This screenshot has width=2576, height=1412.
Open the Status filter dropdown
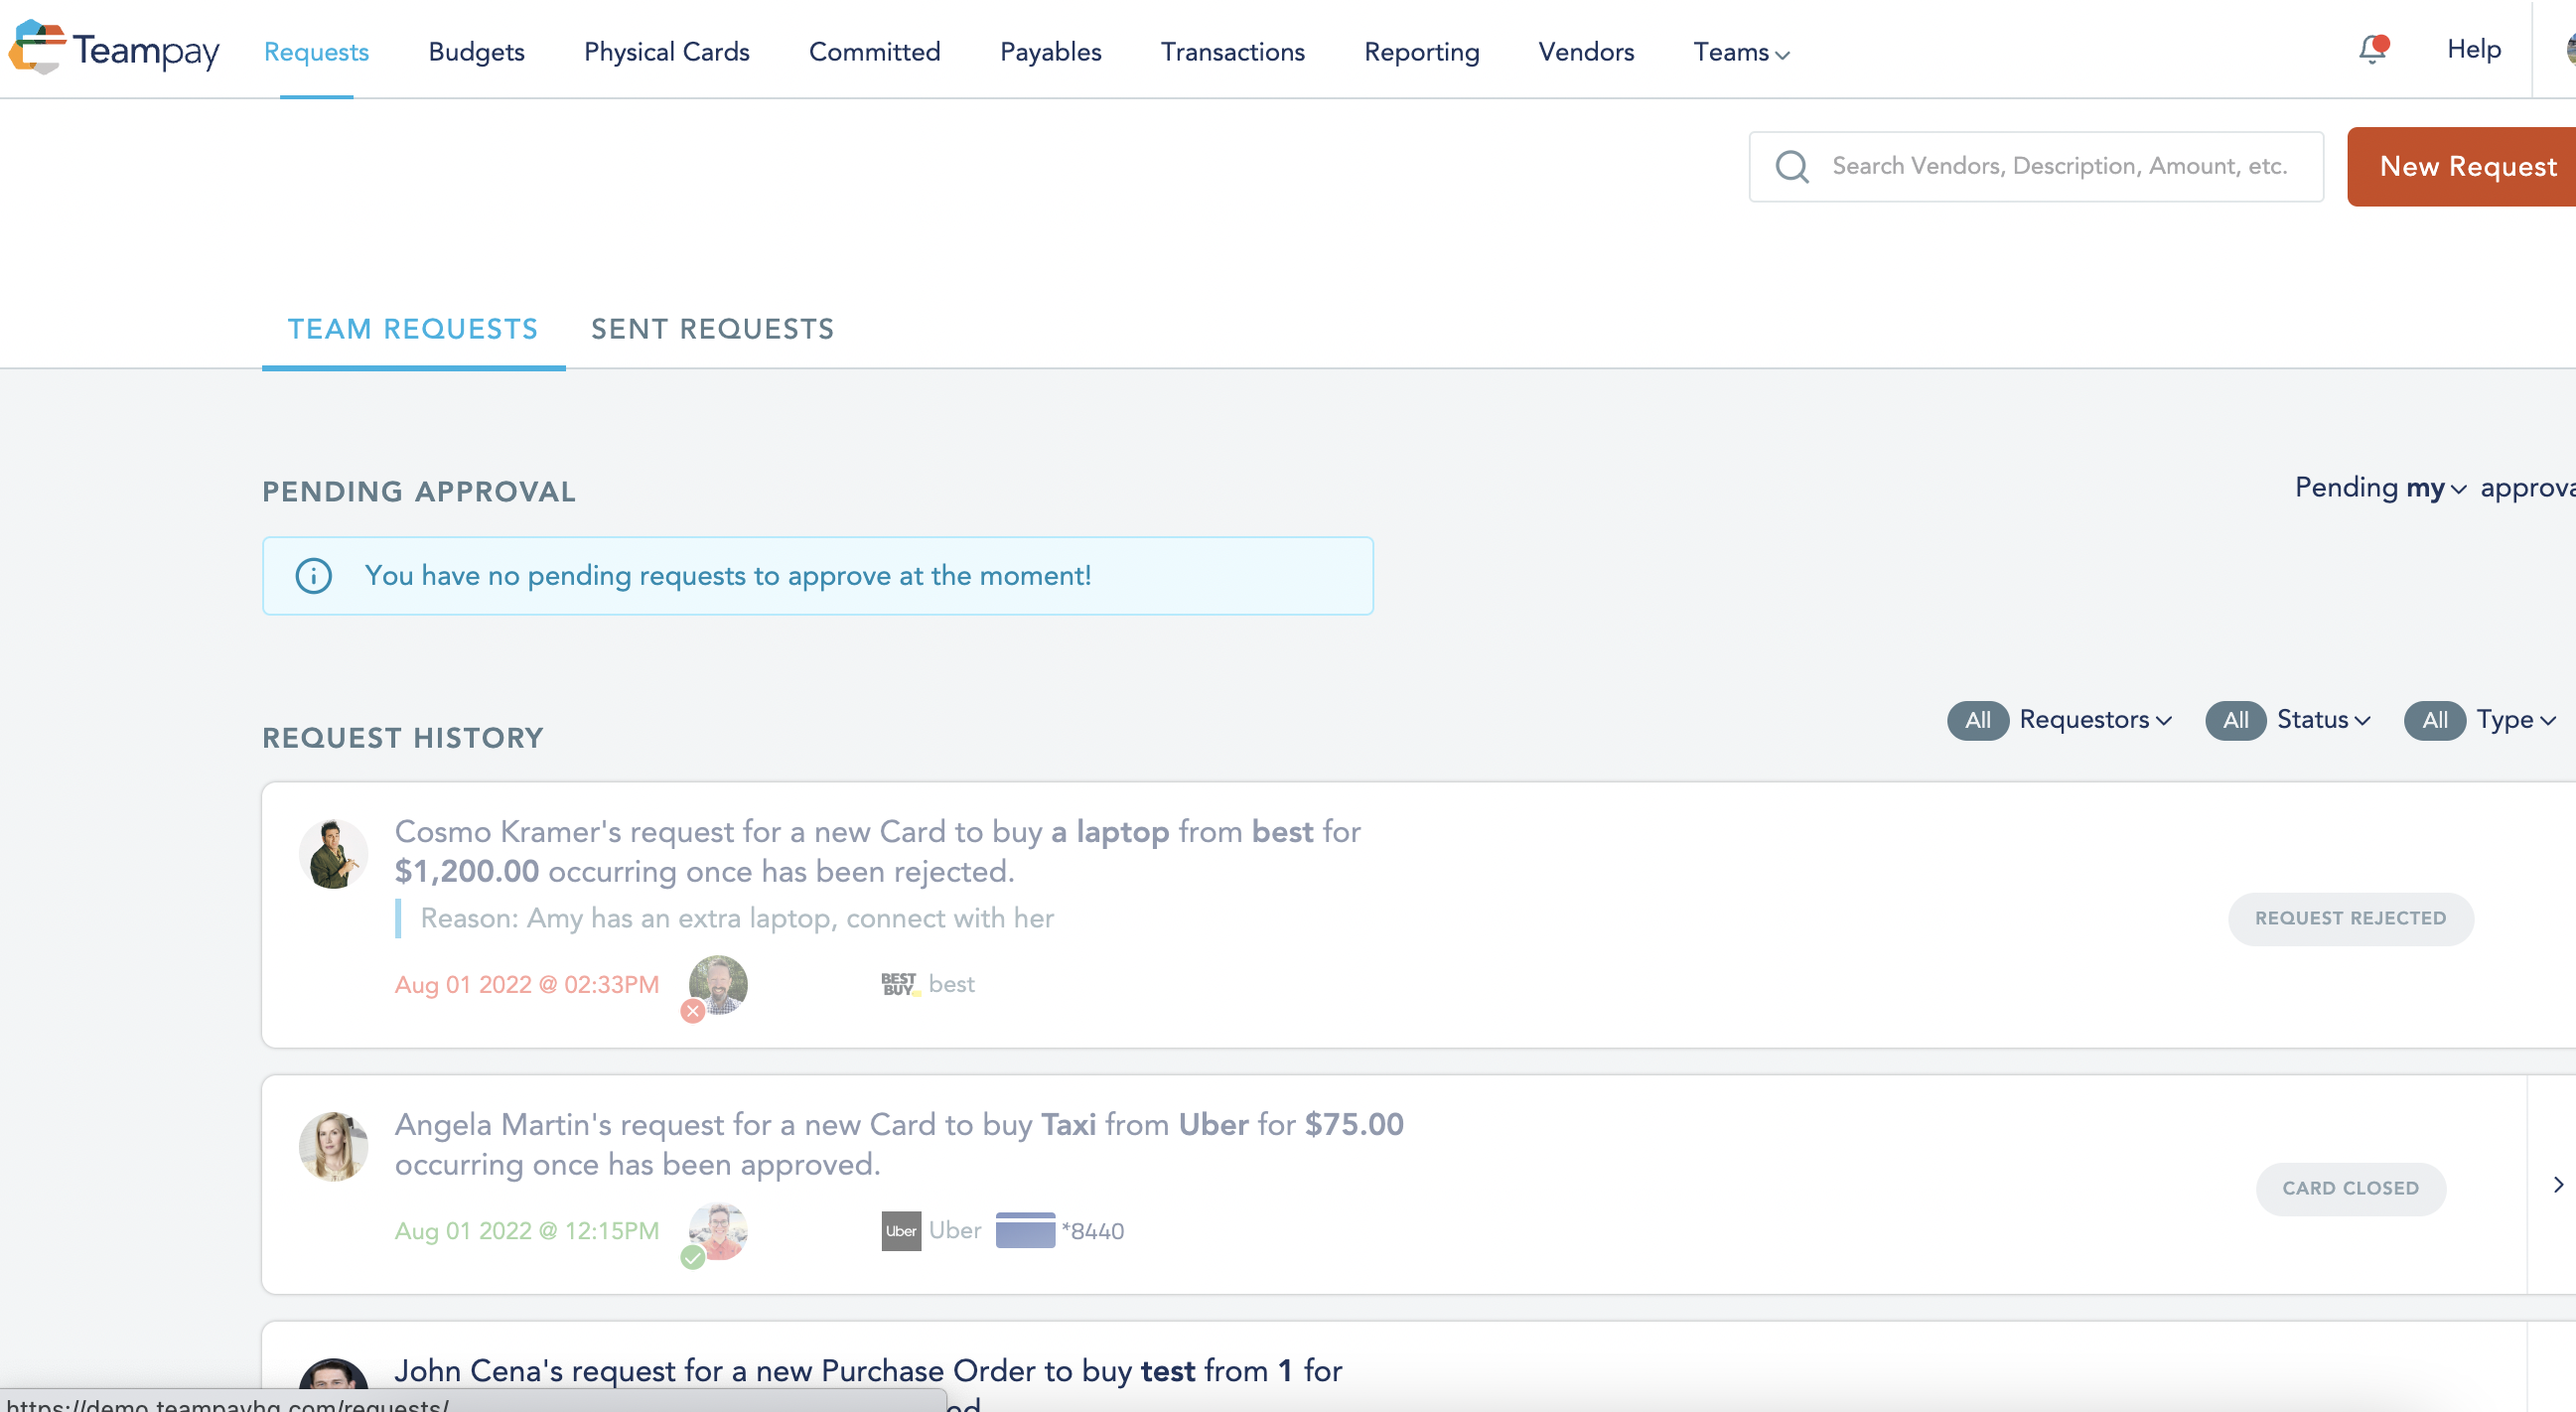pos(2323,720)
